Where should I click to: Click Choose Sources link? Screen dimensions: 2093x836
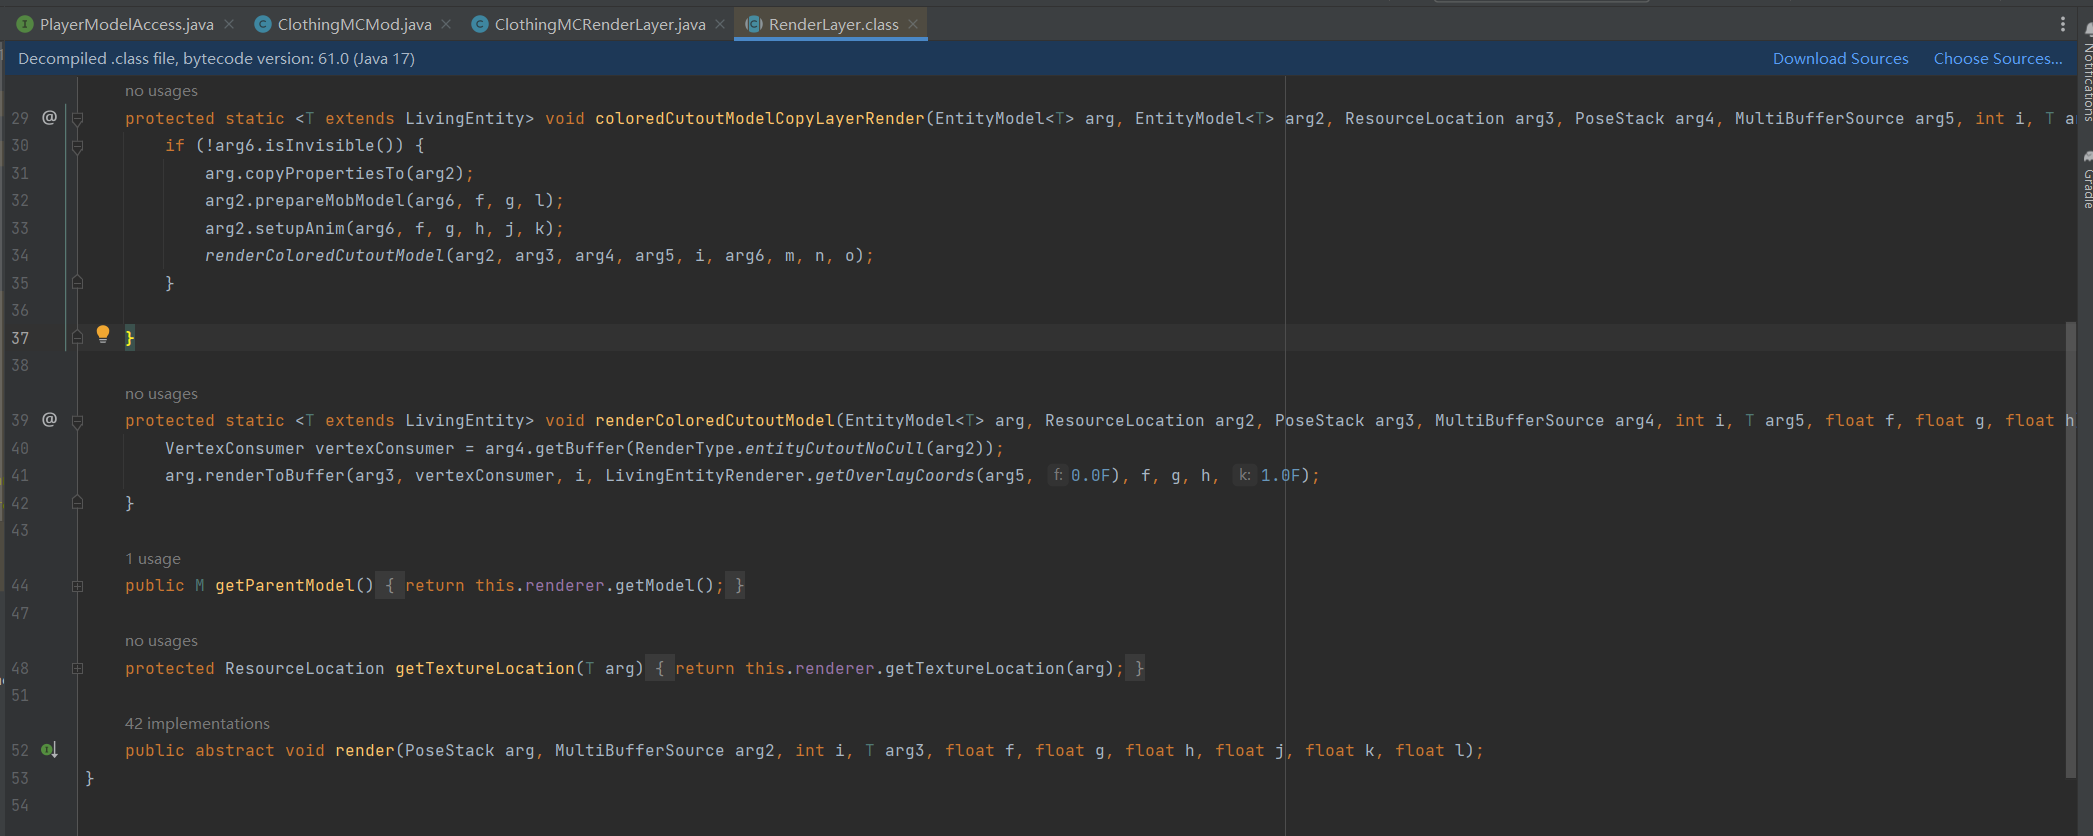coord(1997,59)
